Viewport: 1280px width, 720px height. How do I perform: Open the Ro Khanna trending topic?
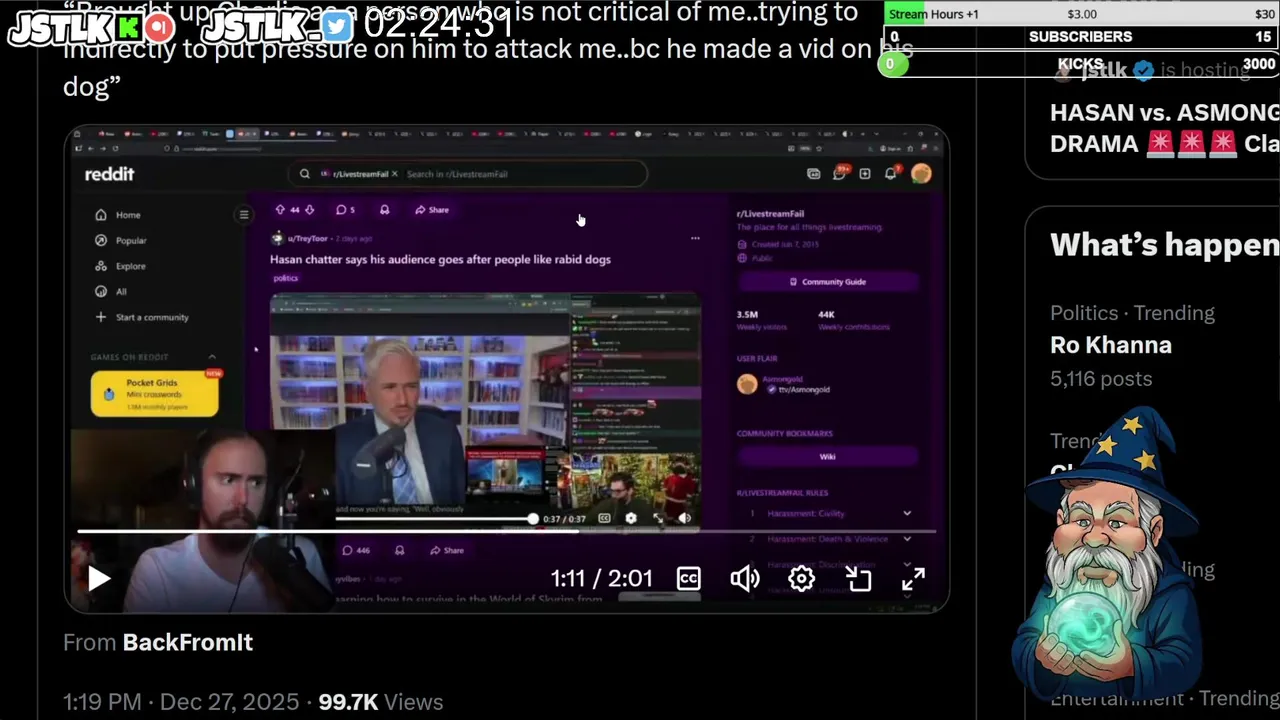click(1111, 345)
